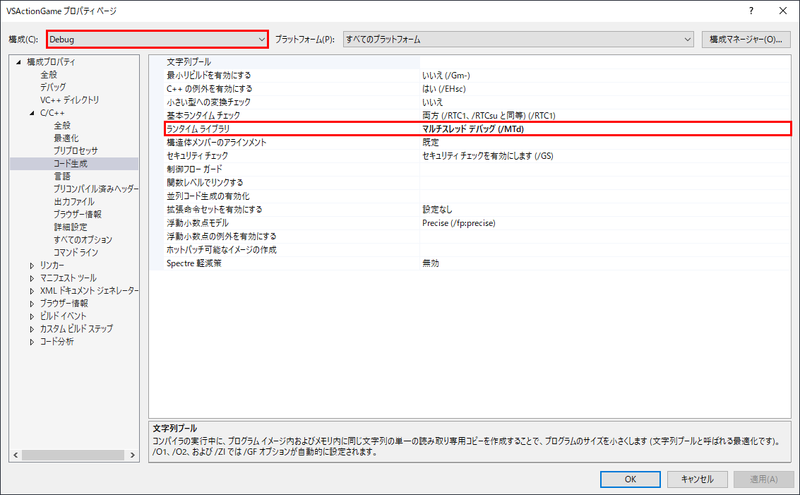This screenshot has width=800, height=495.
Task: Select ホットパッチ可能なイメージの作成 property
Action: pos(221,250)
